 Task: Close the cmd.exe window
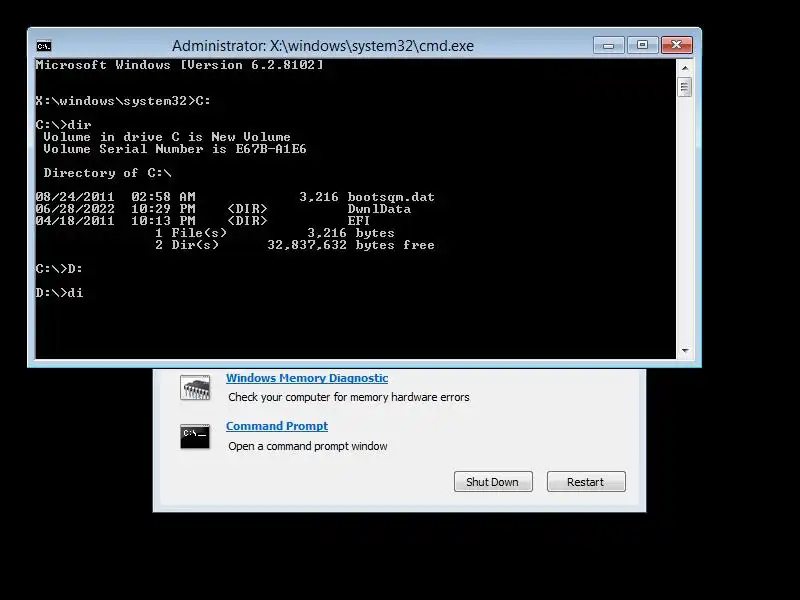click(677, 45)
